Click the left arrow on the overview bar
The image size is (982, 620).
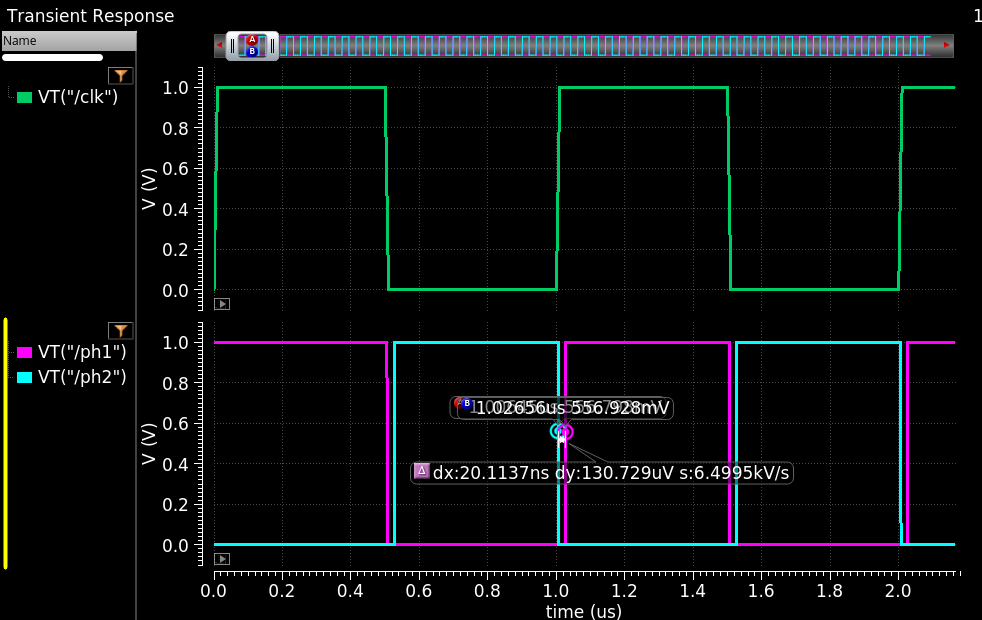[x=220, y=45]
